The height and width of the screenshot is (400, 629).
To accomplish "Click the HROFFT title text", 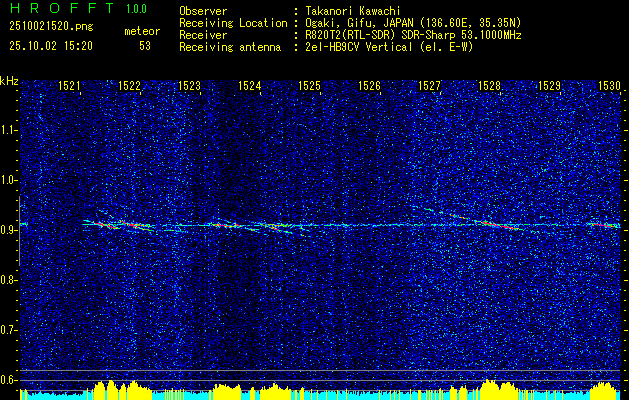I will pyautogui.click(x=62, y=8).
